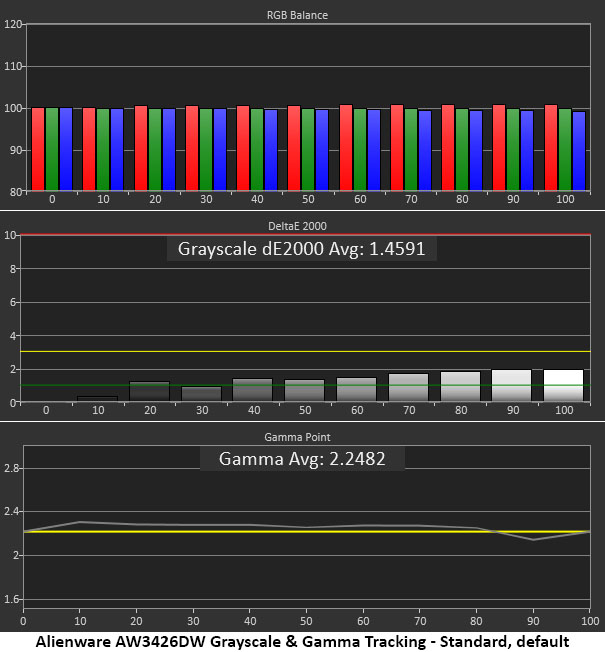Select the red bar at 70 in RGB Balance
This screenshot has width=605, height=652.
click(x=397, y=148)
